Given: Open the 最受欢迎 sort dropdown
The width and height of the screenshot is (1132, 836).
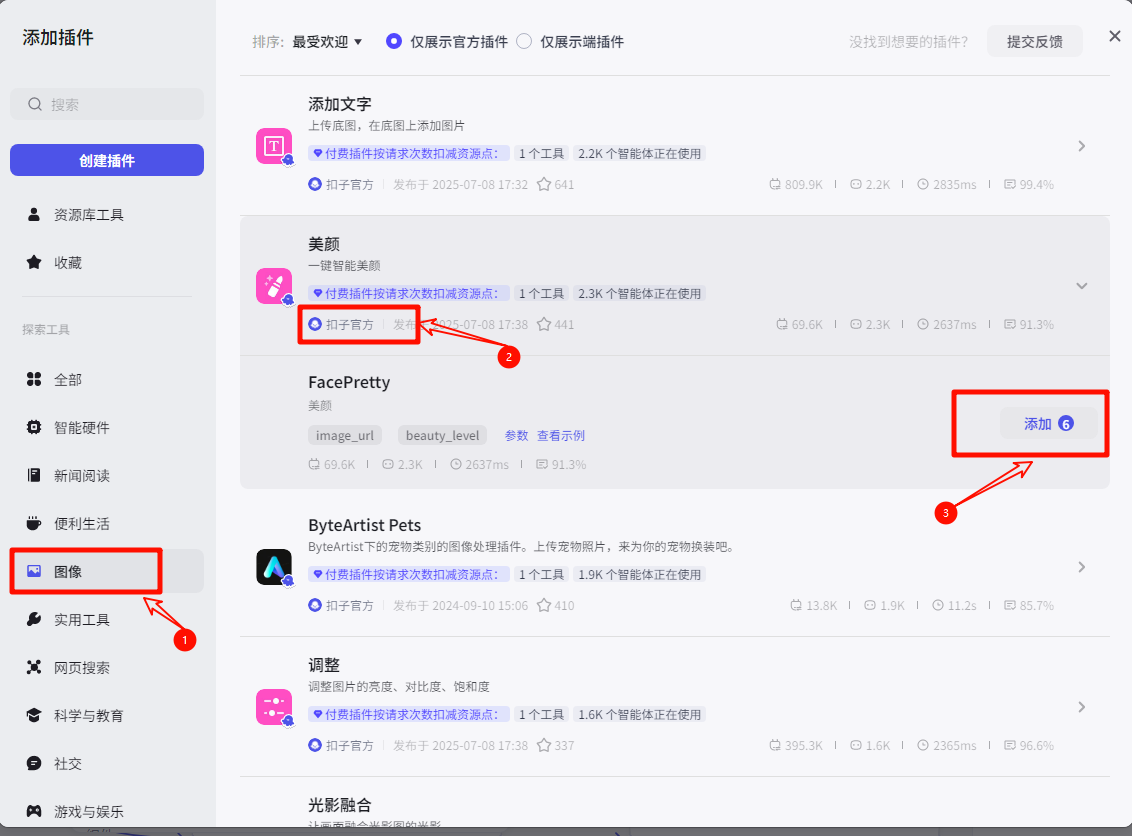Looking at the screenshot, I should (327, 42).
